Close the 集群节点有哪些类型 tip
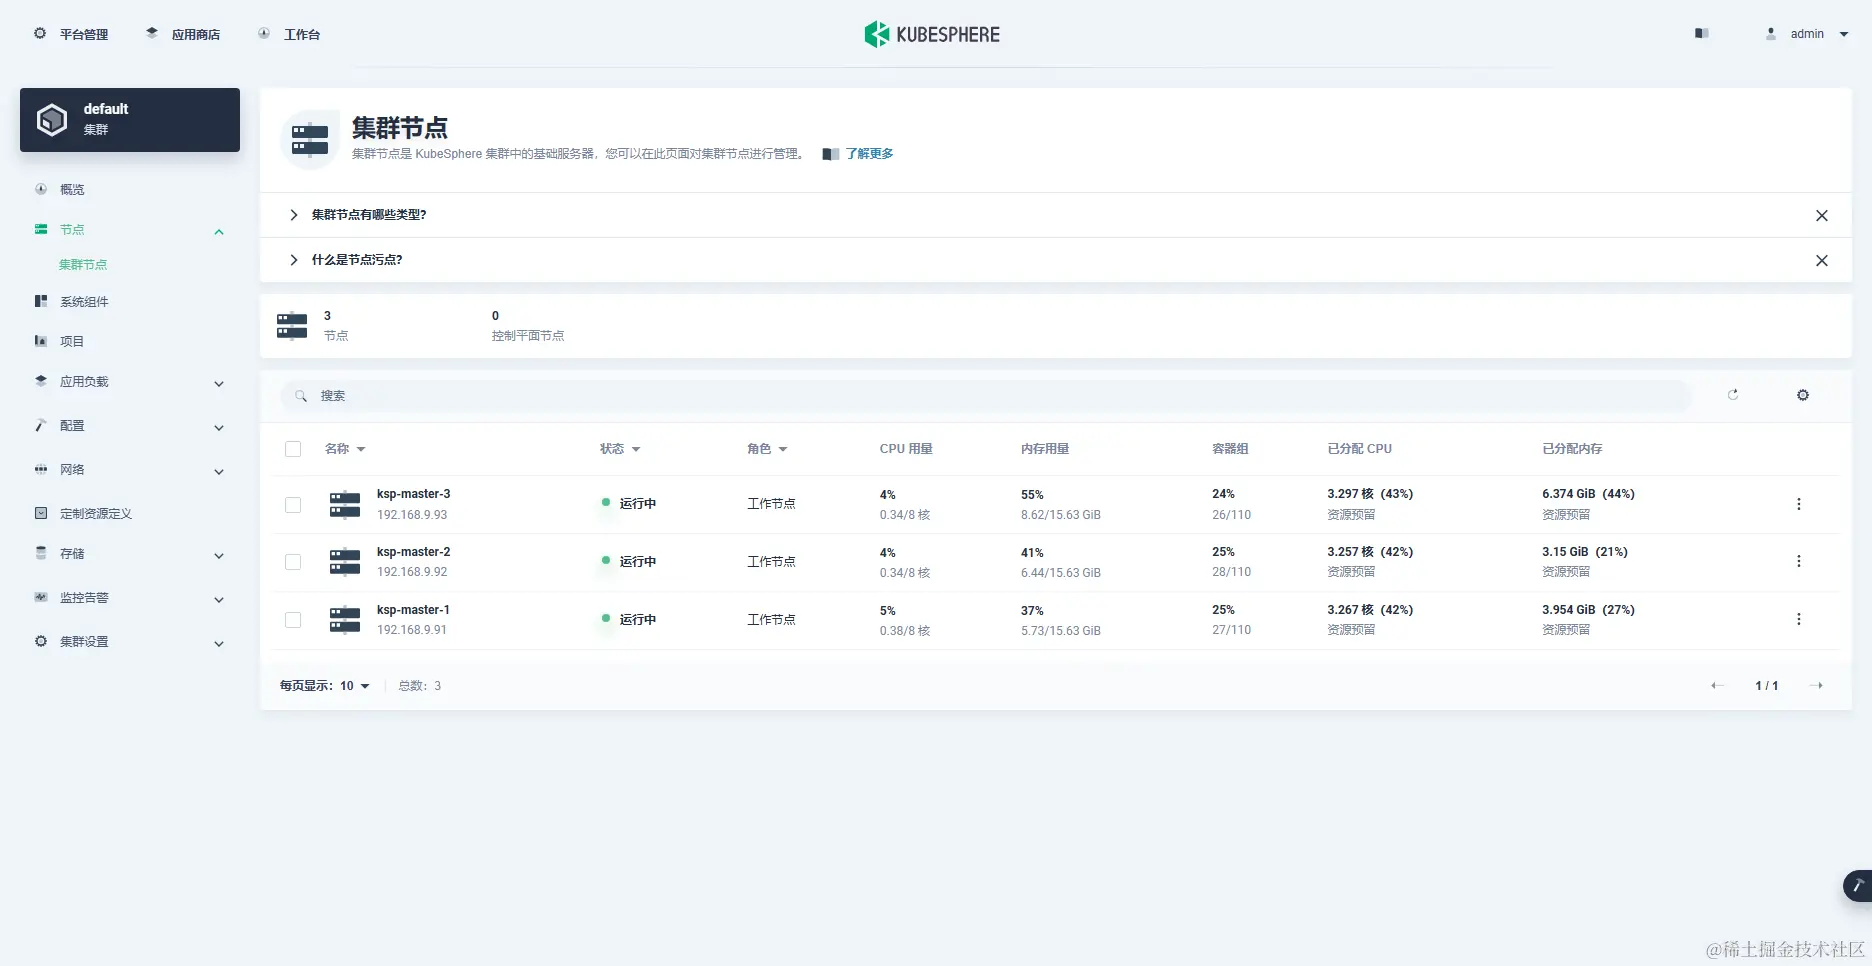The width and height of the screenshot is (1872, 966). click(x=1822, y=215)
